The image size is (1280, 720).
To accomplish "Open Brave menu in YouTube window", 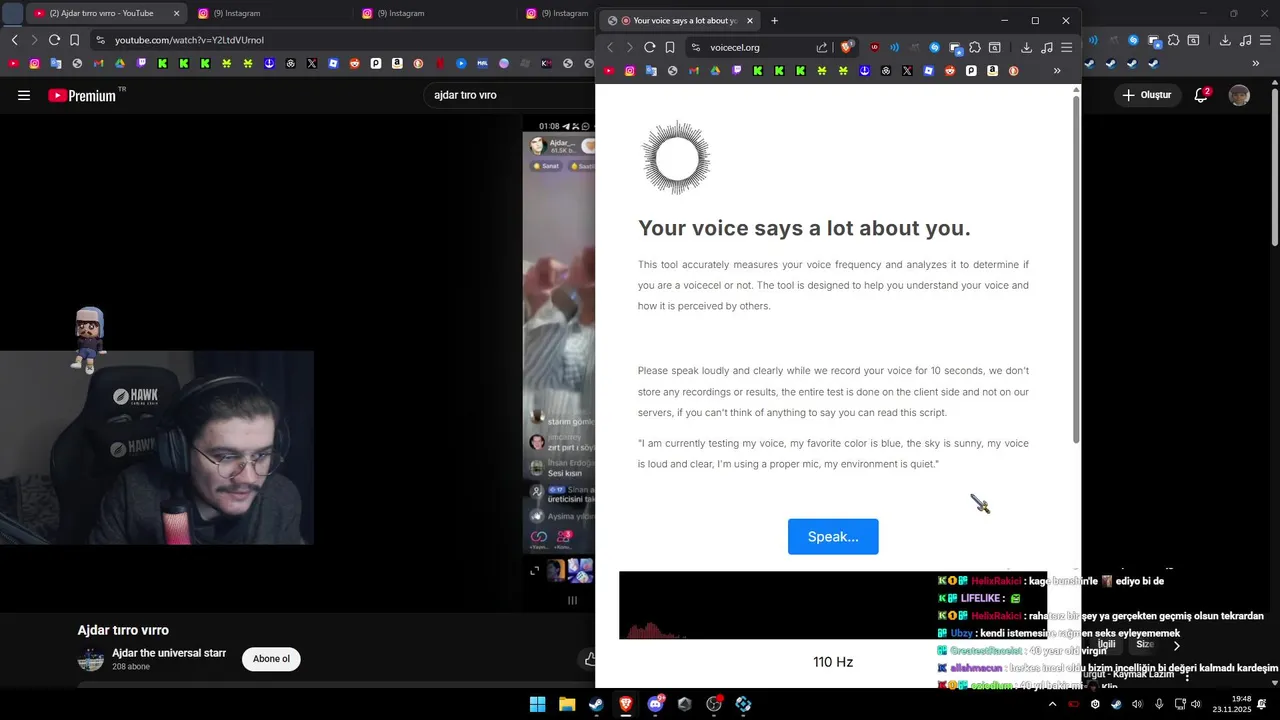I will tap(1265, 40).
